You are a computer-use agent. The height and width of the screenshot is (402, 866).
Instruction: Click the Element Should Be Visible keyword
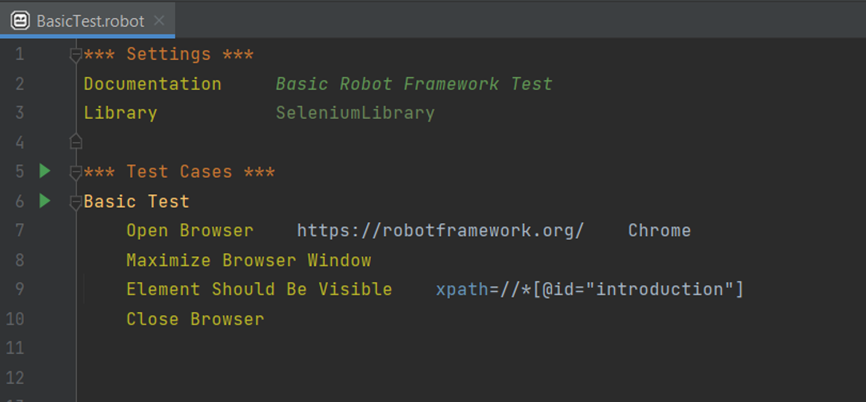pyautogui.click(x=259, y=289)
